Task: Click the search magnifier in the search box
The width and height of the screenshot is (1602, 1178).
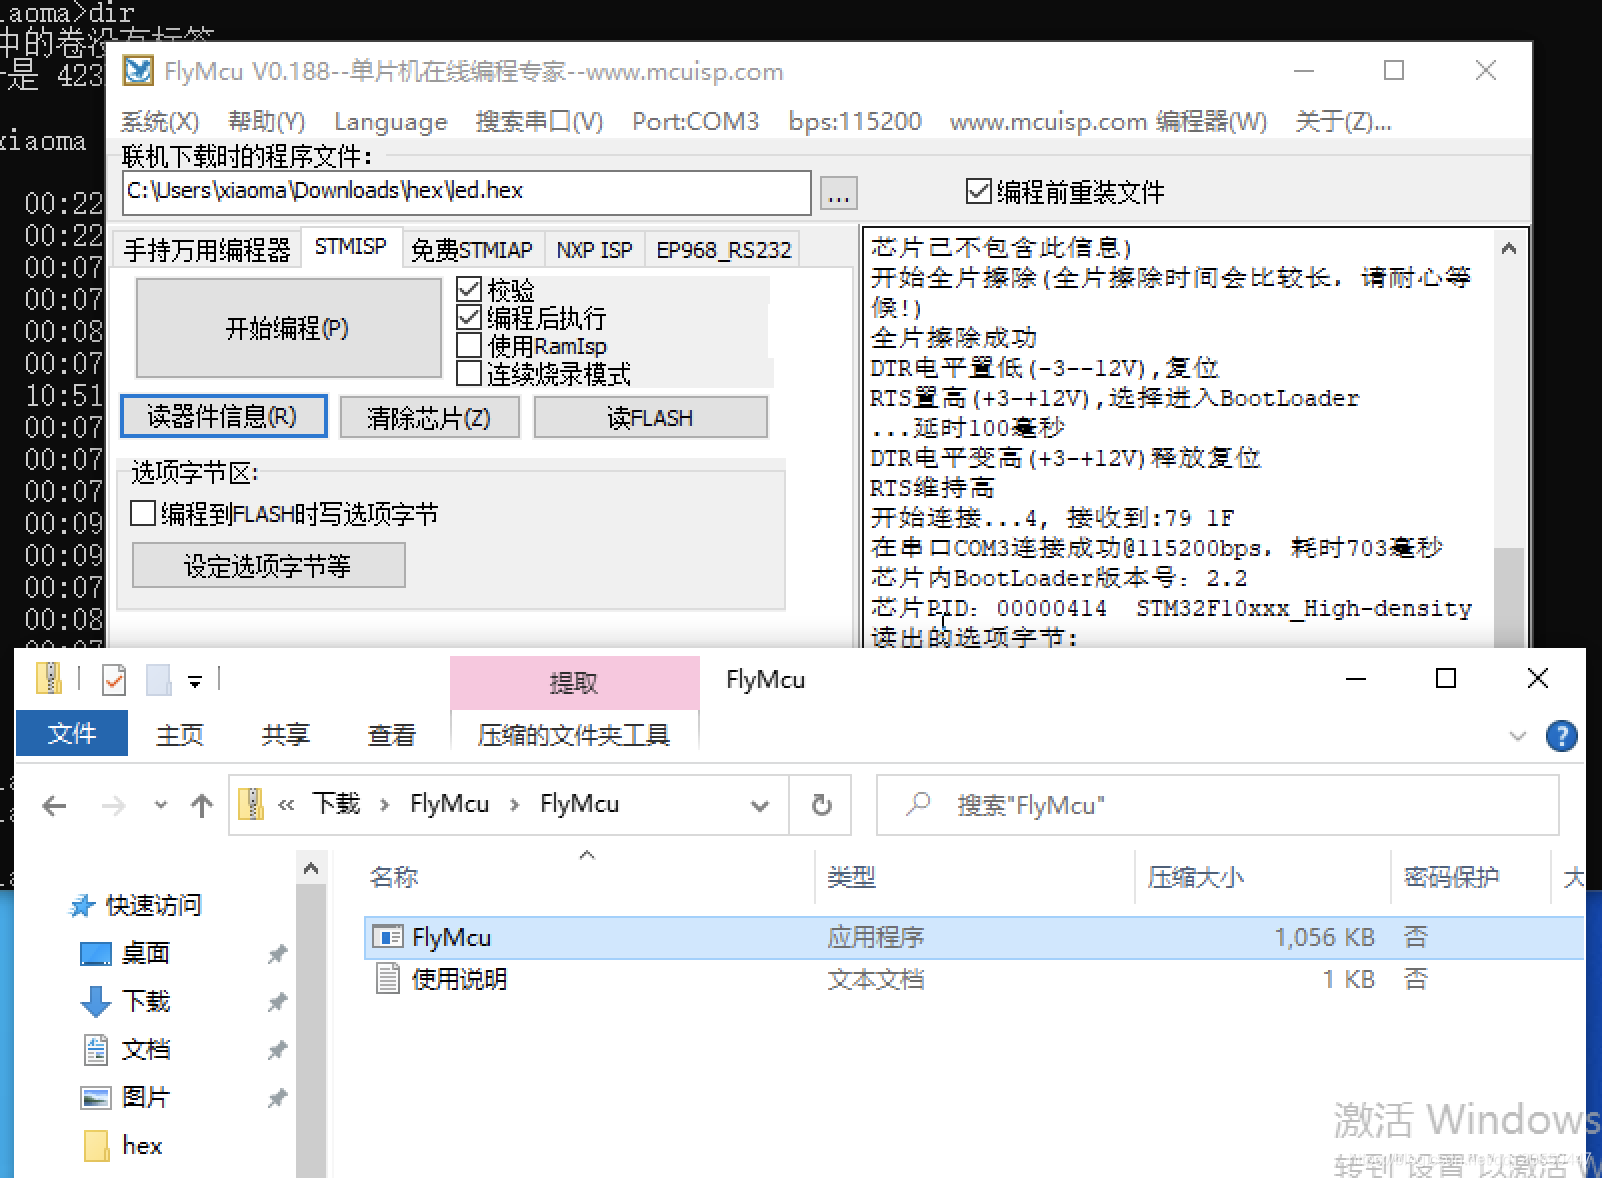Action: [916, 805]
